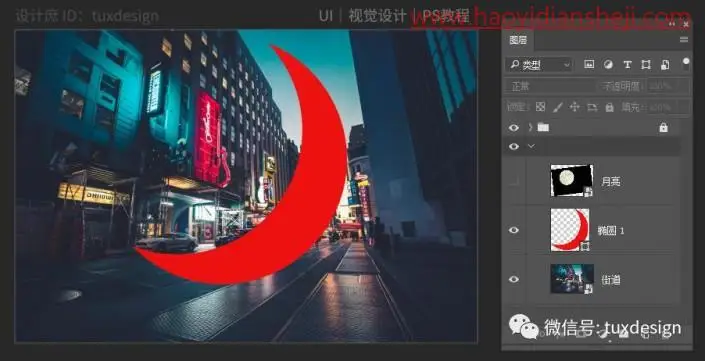Filter layers by shape layer icon
The width and height of the screenshot is (705, 361).
[x=646, y=65]
